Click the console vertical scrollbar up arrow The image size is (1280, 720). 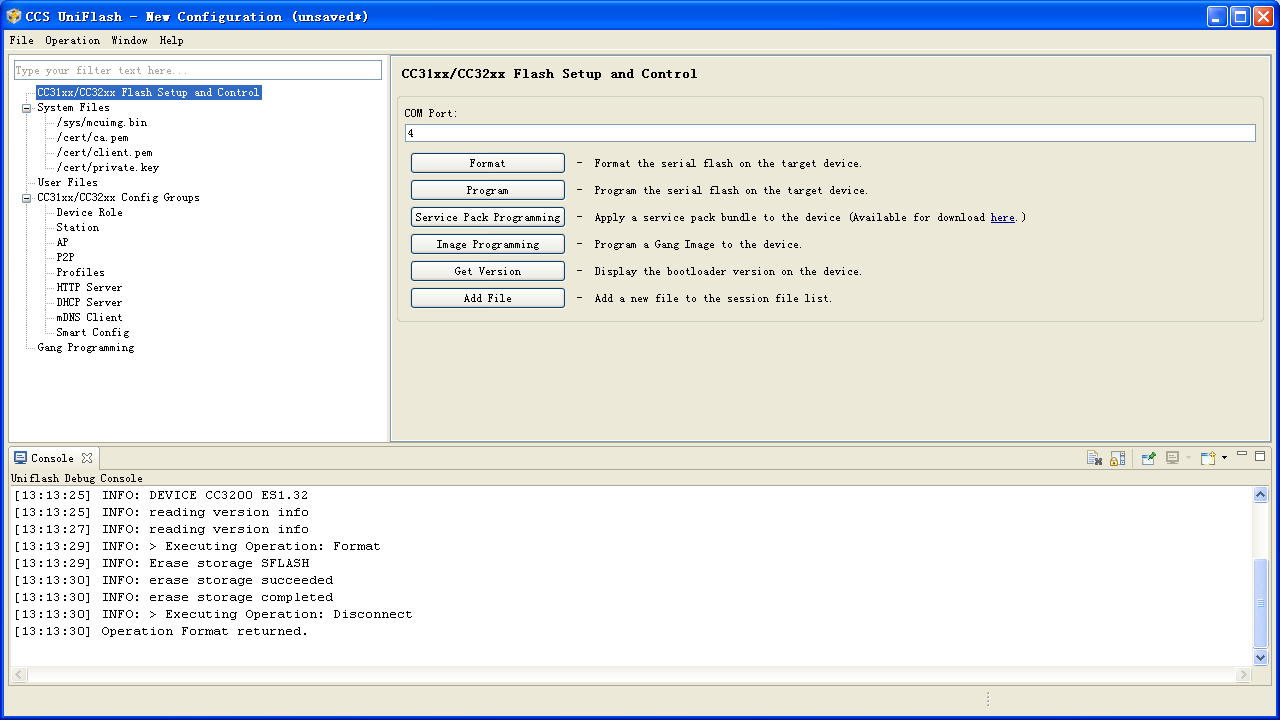point(1260,495)
